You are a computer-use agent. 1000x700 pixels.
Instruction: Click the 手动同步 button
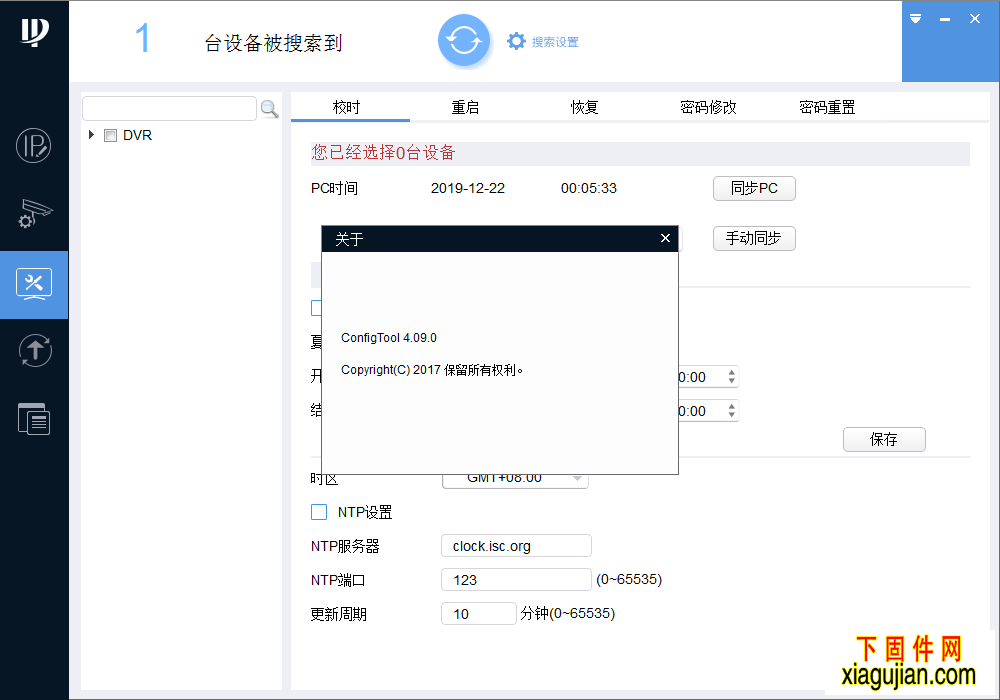point(754,238)
